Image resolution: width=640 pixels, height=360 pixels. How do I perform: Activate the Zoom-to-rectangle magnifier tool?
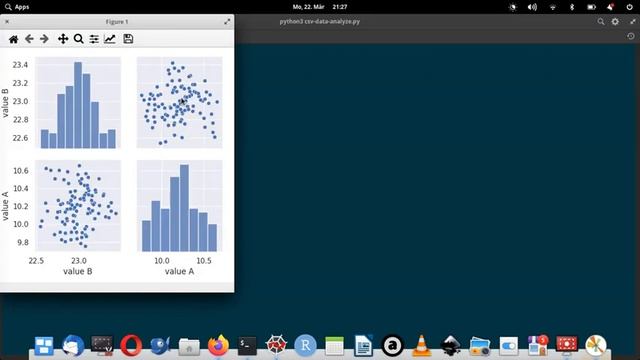tap(79, 39)
